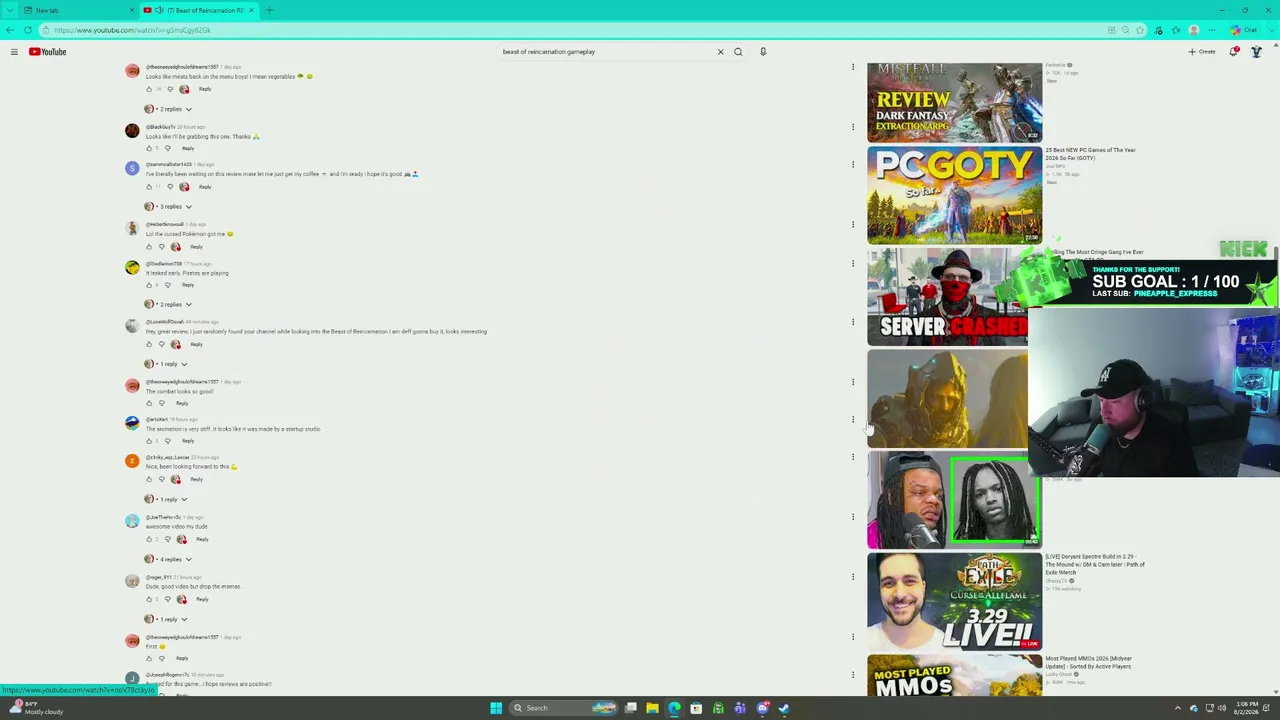
Task: Open the YouTube guide hamburger menu
Action: click(14, 52)
